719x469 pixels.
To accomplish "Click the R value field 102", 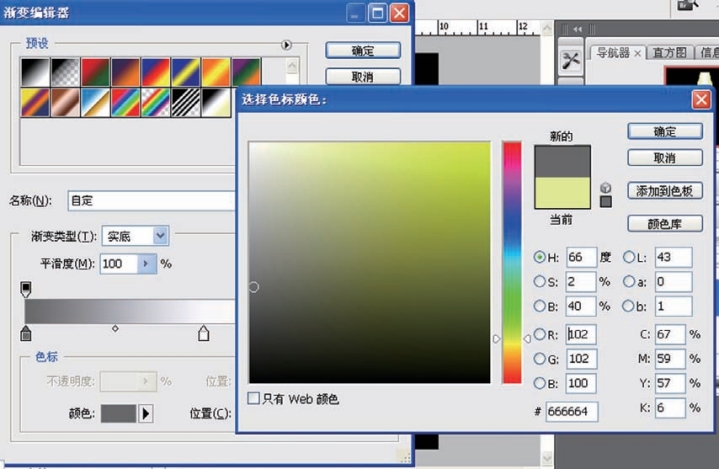I will tap(581, 334).
